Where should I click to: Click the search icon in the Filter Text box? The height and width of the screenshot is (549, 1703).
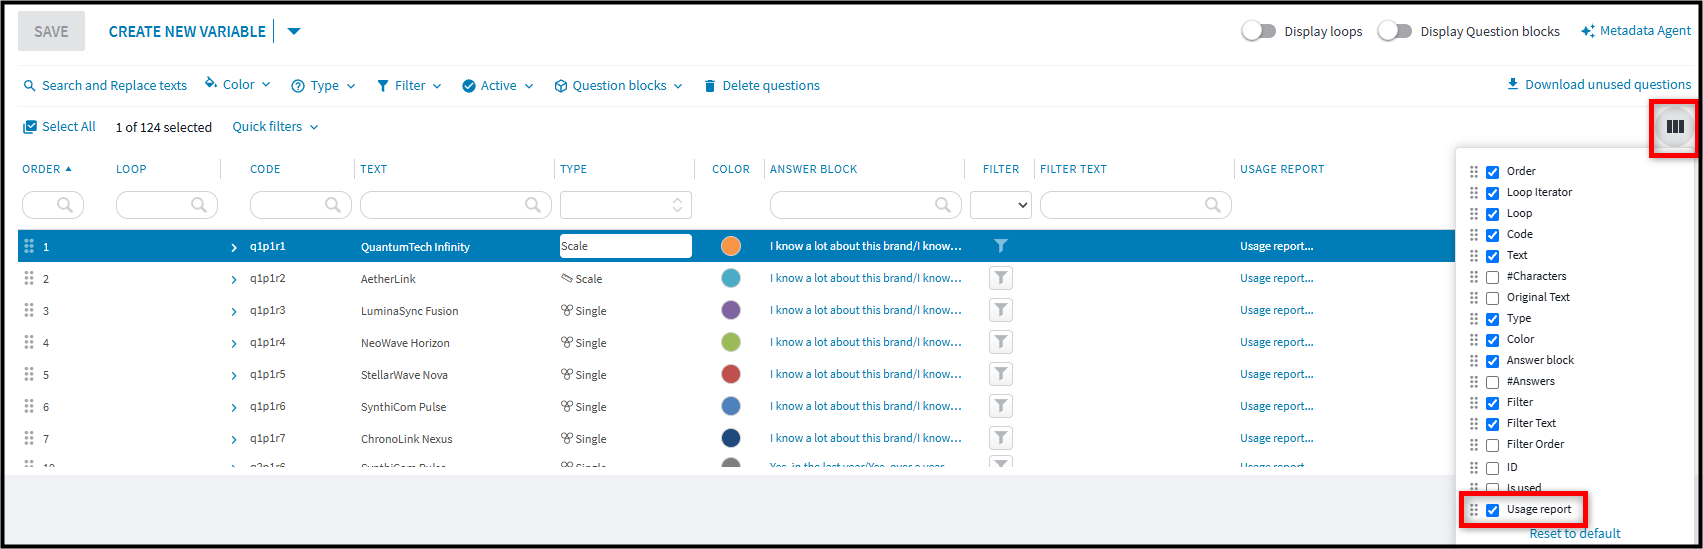pos(1213,205)
